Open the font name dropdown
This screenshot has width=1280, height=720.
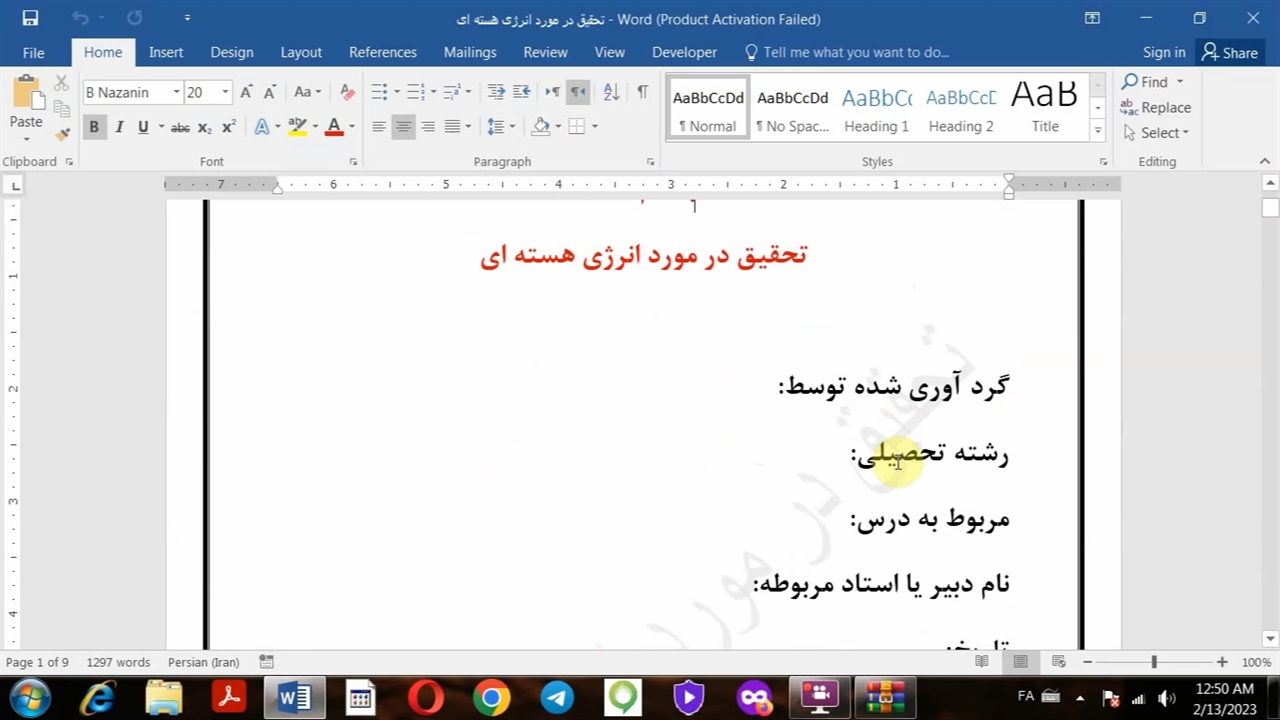point(176,92)
